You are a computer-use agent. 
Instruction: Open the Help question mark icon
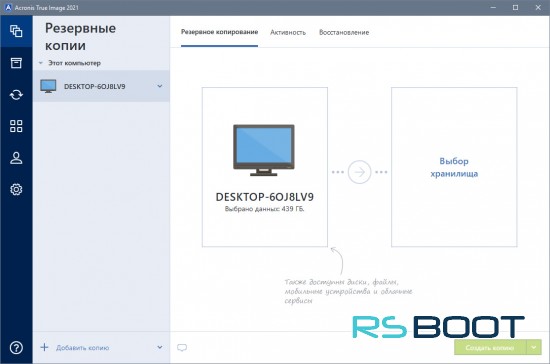(x=16, y=348)
